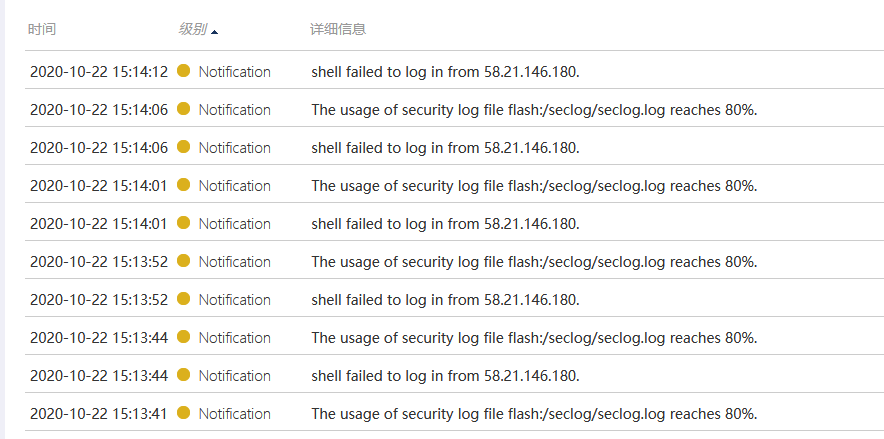This screenshot has width=884, height=439.
Task: Click yellow dot of 15:14:01 shell login failure row
Action: tap(183, 223)
